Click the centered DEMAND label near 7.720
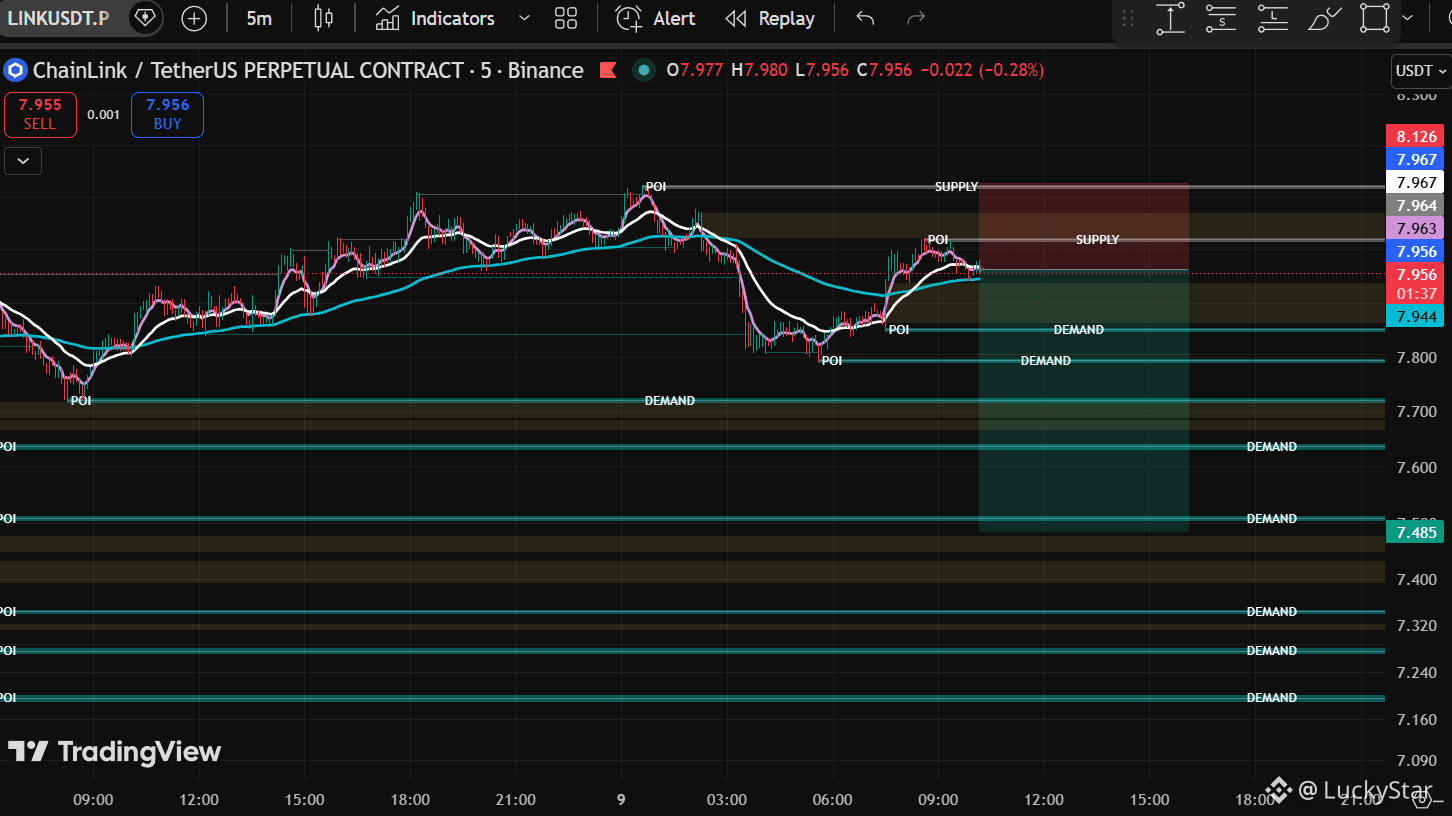The image size is (1452, 816). coord(669,401)
